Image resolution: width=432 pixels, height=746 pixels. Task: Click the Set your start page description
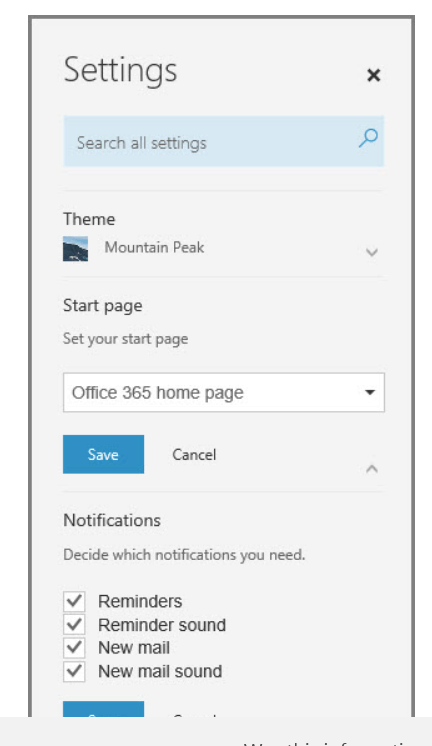click(x=126, y=339)
